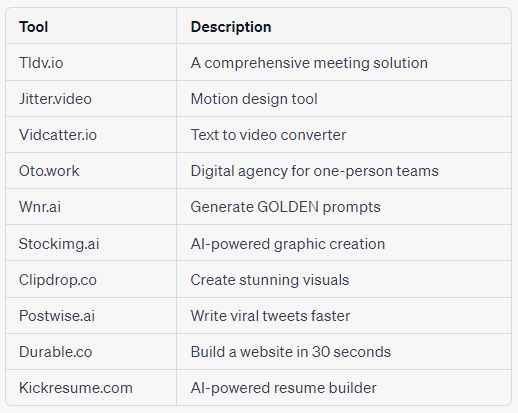Screen dimensions: 518x413
Task: Select 'Generate GOLDEN prompts' description
Action: click(286, 207)
